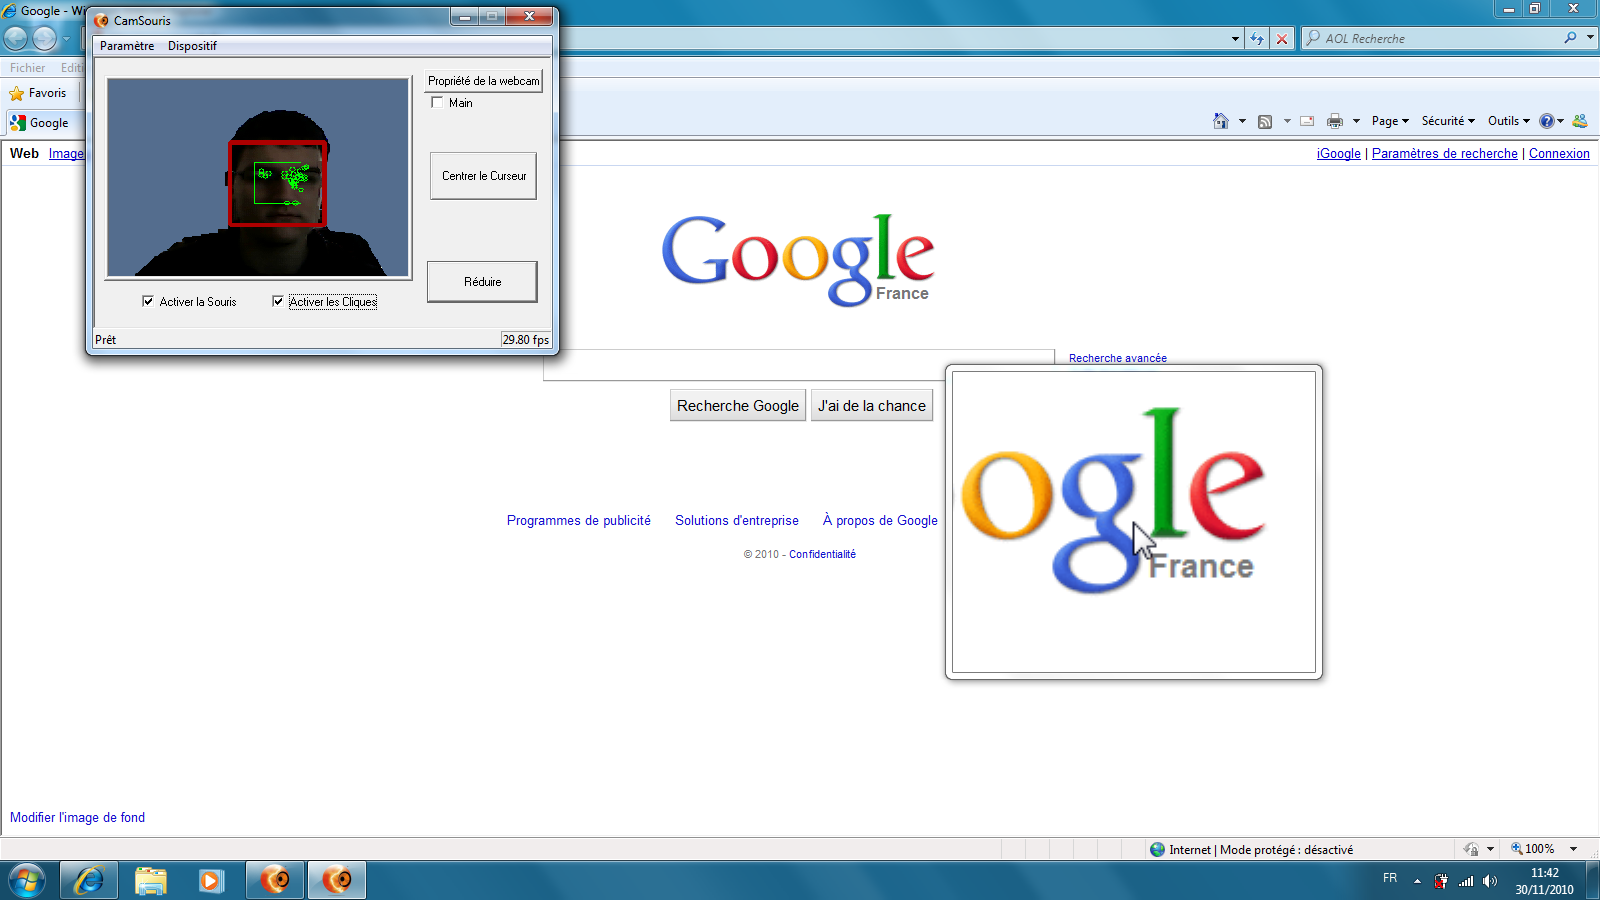
Task: Click the IE Forward arrow button
Action: click(x=45, y=38)
